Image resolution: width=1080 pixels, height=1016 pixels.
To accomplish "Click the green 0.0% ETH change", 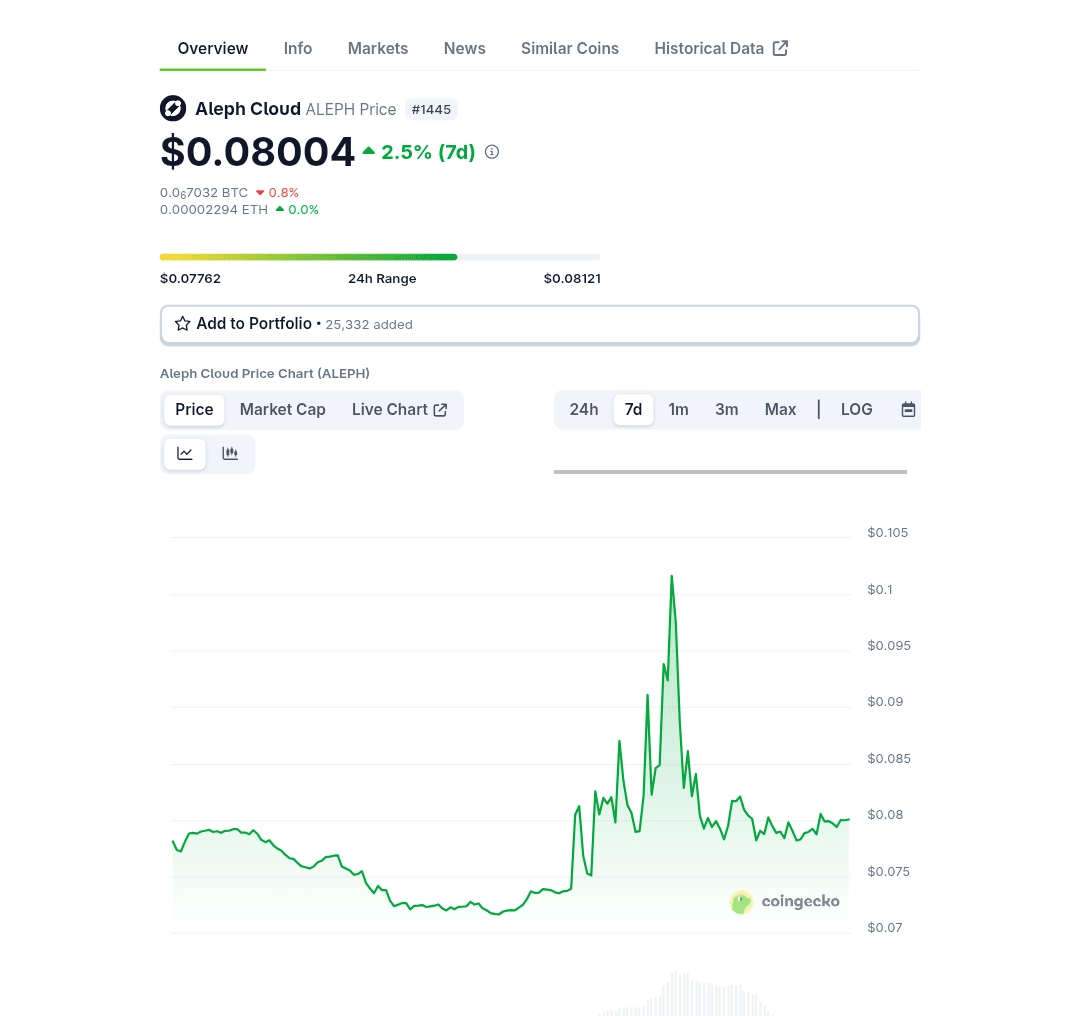I will 298,209.
